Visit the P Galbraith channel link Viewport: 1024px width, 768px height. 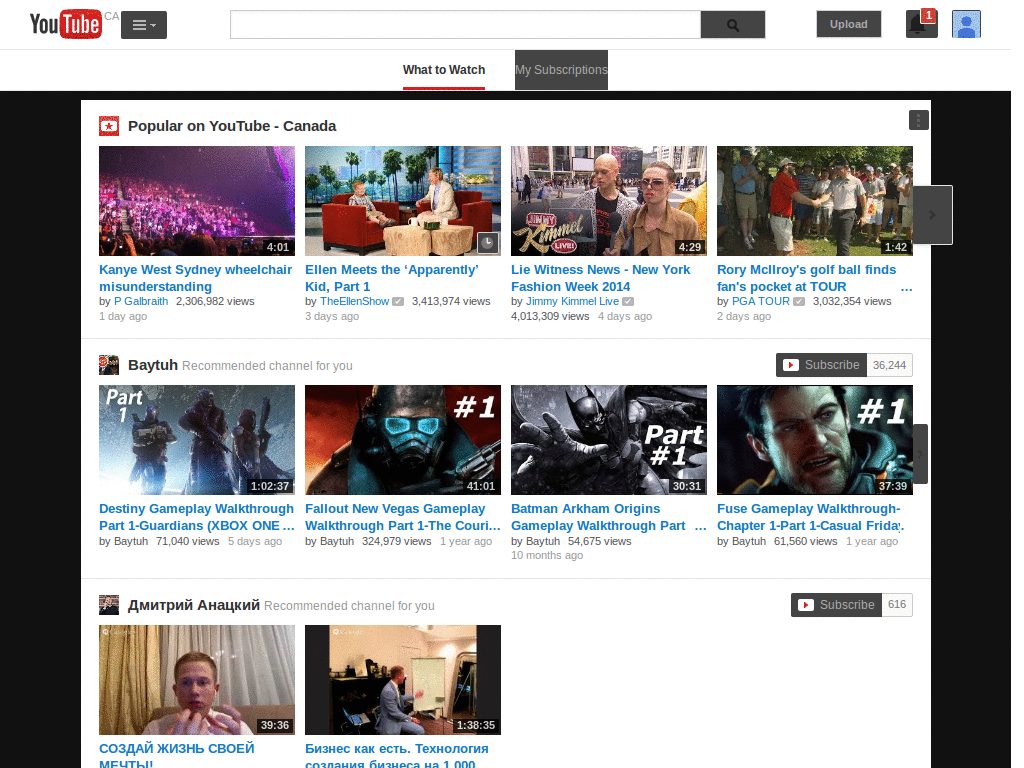click(x=141, y=301)
